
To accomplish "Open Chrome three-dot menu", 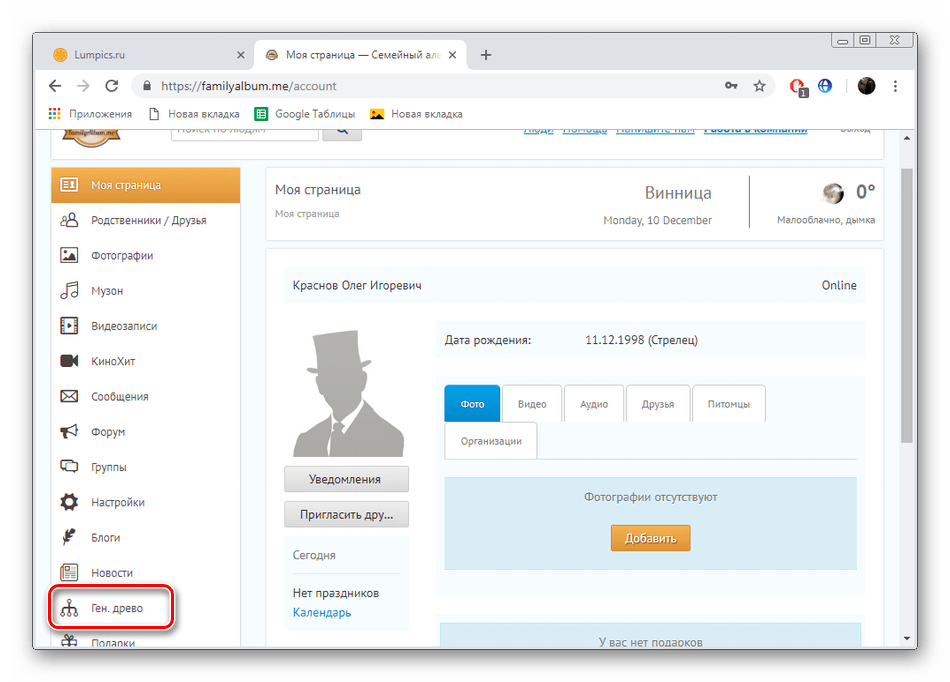I will click(x=895, y=86).
